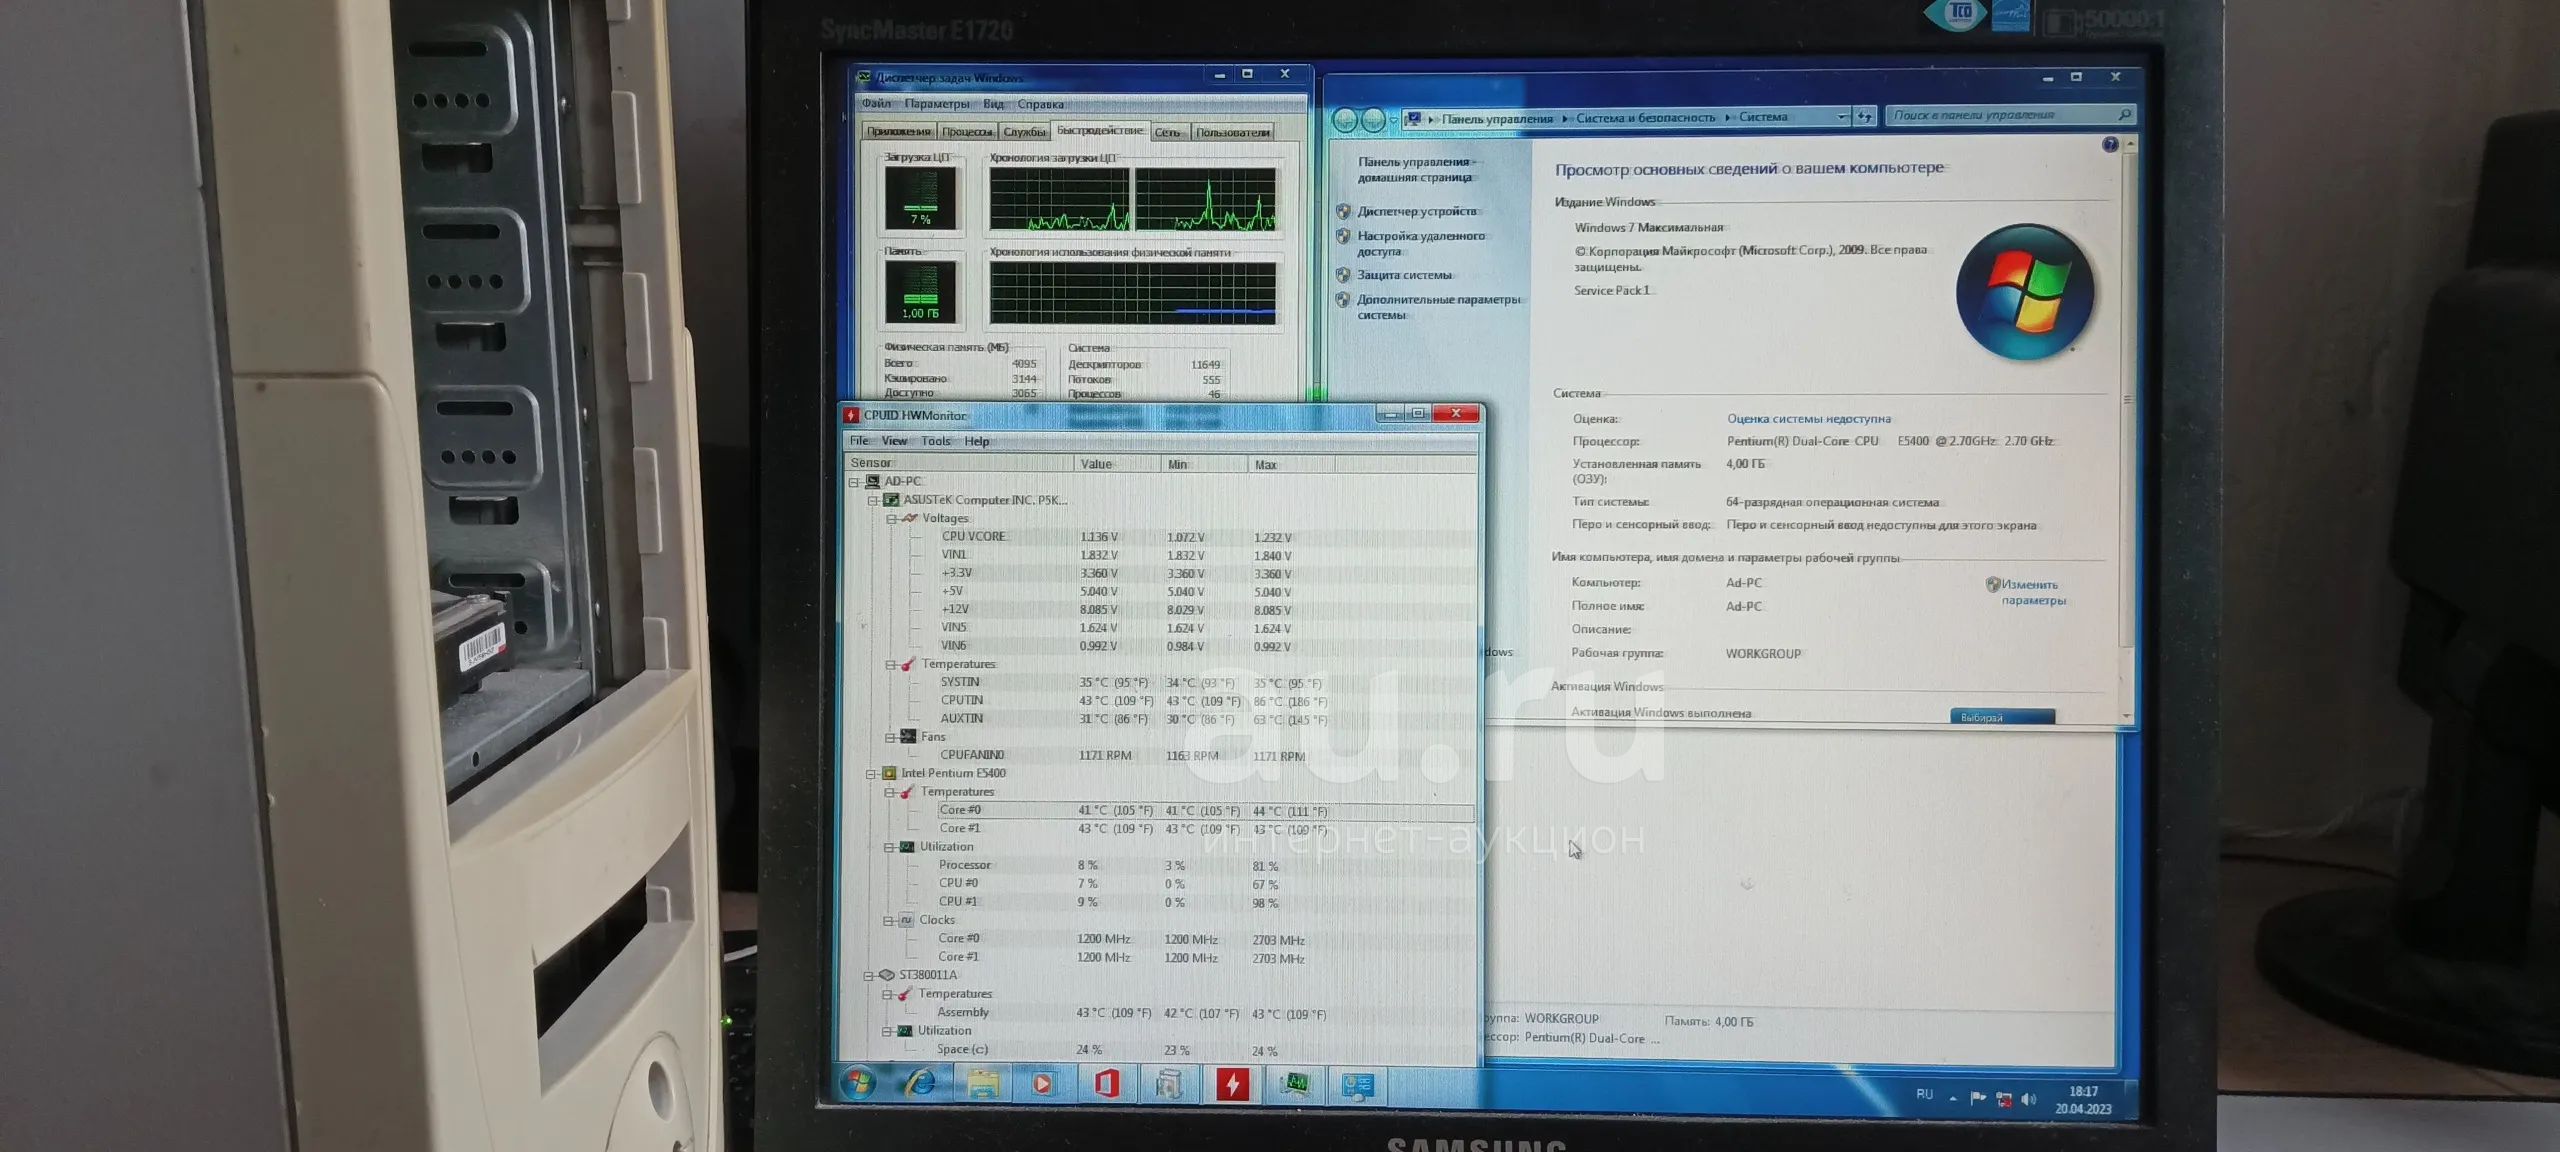The width and height of the screenshot is (2560, 1152).
Task: Click the Intel Pentium E5400 chip icon
Action: pos(889,773)
